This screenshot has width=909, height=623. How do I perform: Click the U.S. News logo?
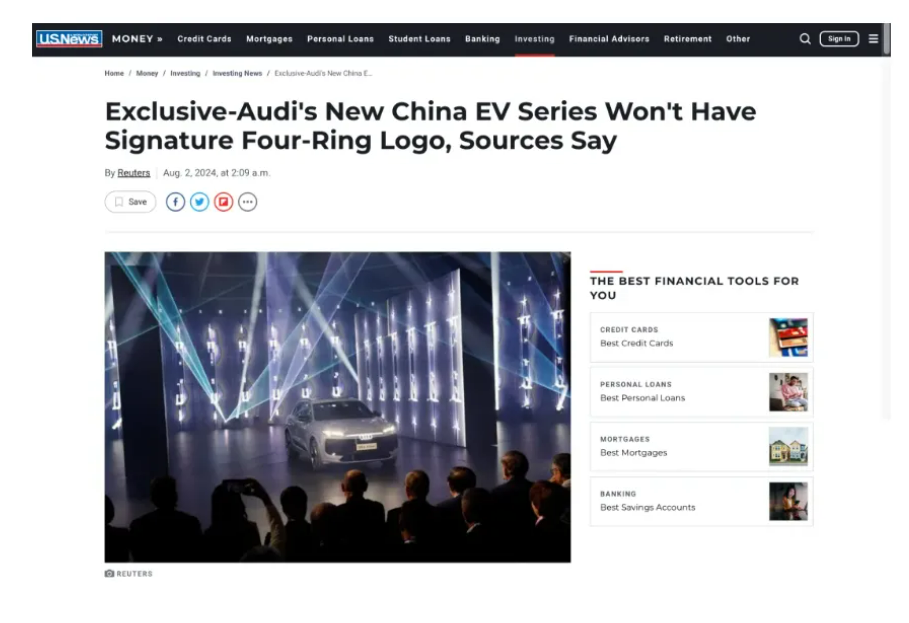pyautogui.click(x=69, y=39)
